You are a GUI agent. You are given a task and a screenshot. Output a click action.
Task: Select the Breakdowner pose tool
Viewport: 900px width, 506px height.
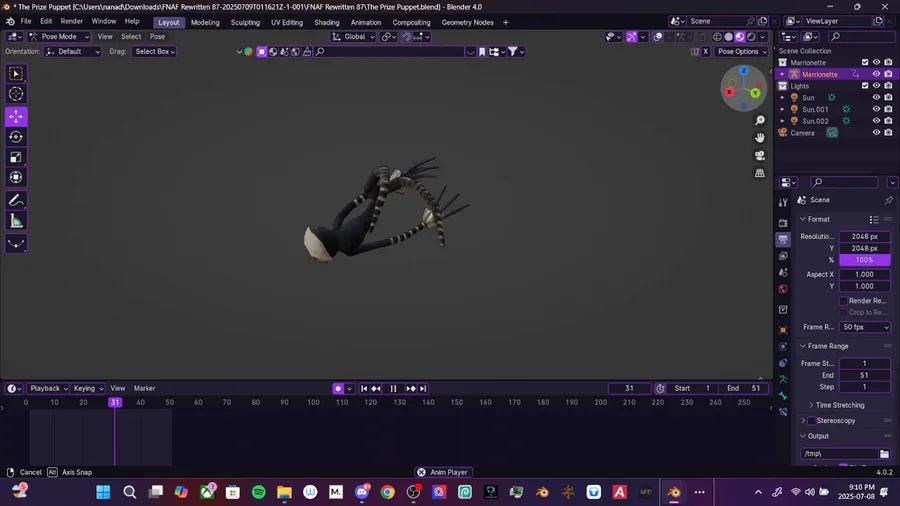point(16,244)
